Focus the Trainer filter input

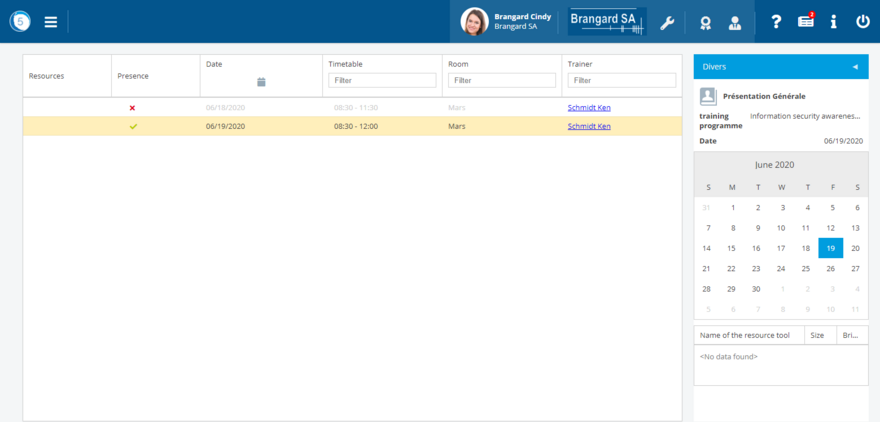point(621,80)
